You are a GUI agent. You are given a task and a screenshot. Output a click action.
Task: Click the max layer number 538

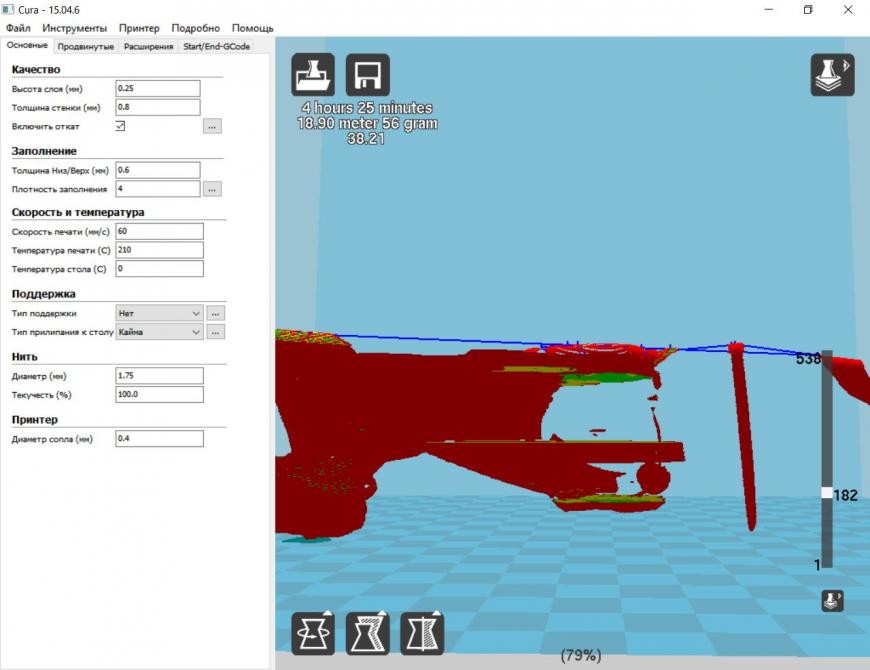(x=808, y=359)
